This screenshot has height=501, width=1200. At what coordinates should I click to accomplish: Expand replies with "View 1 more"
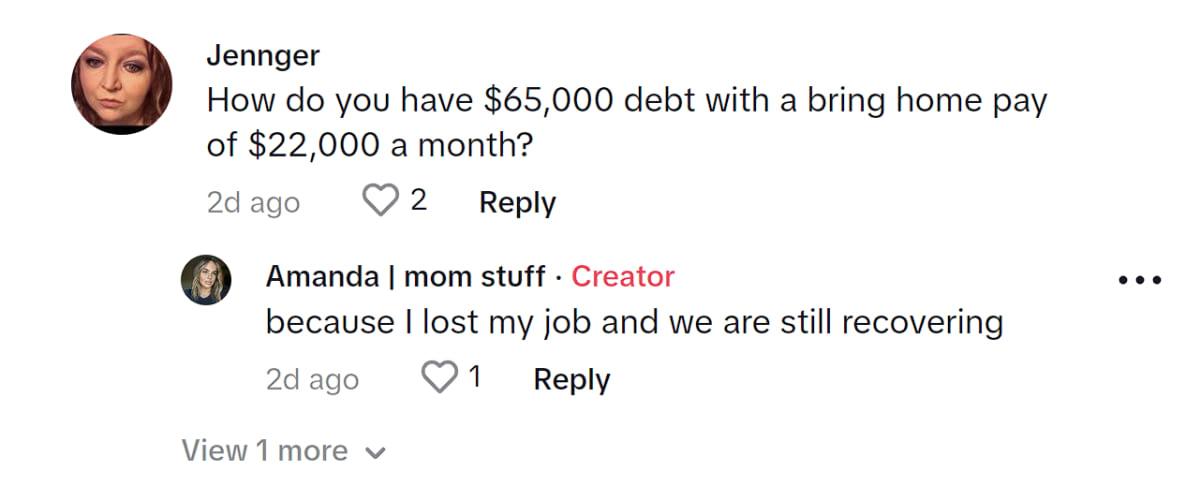pyautogui.click(x=265, y=451)
